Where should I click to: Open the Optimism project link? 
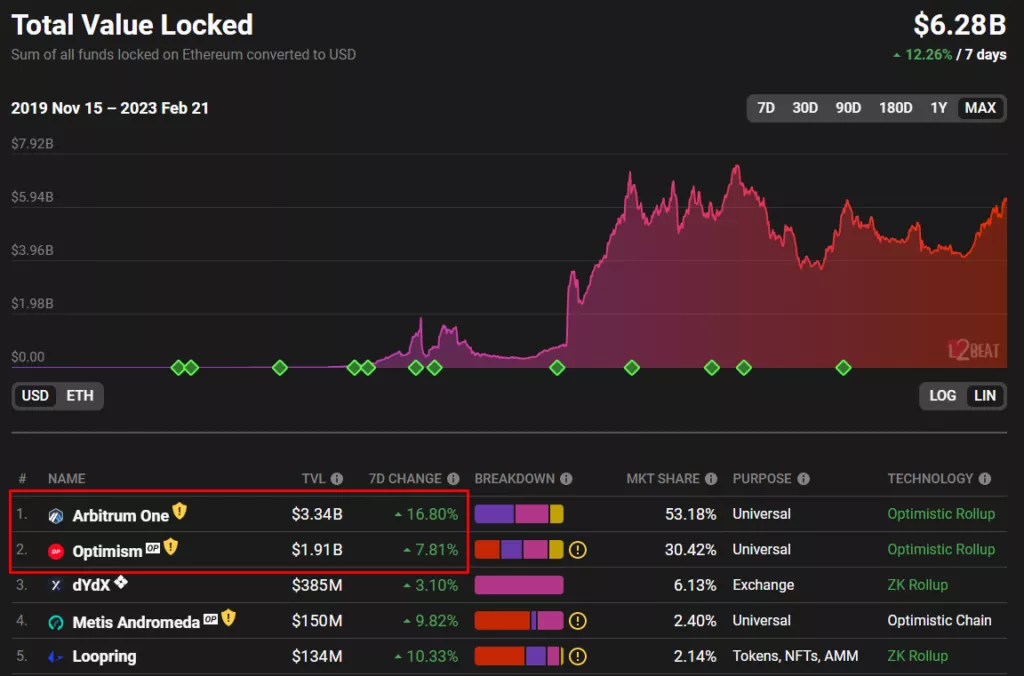click(x=107, y=551)
